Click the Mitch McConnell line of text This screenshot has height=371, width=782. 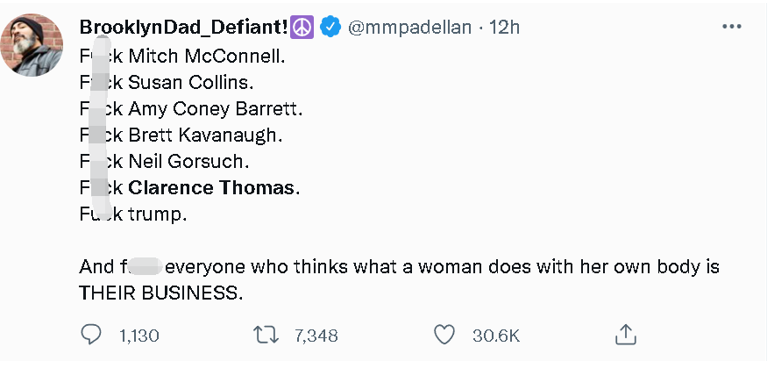(x=182, y=56)
